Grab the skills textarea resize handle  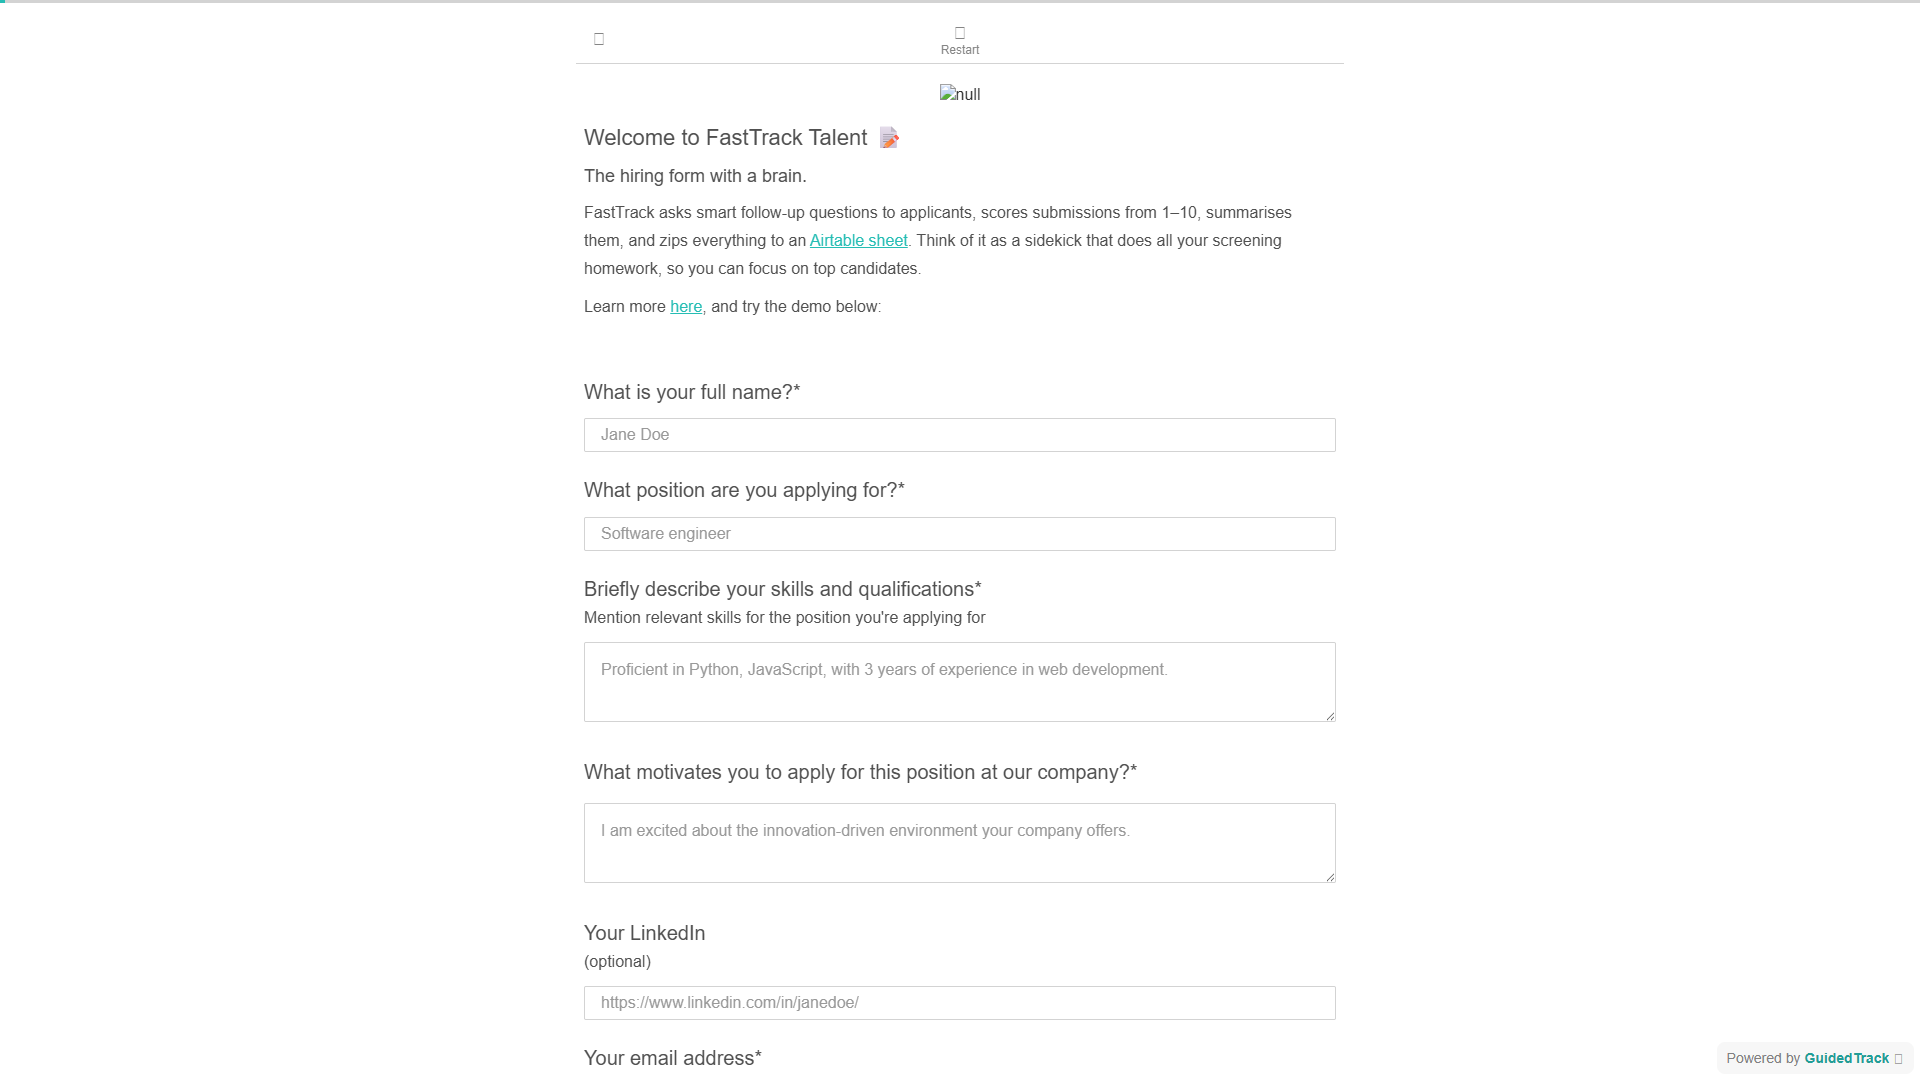[x=1329, y=715]
